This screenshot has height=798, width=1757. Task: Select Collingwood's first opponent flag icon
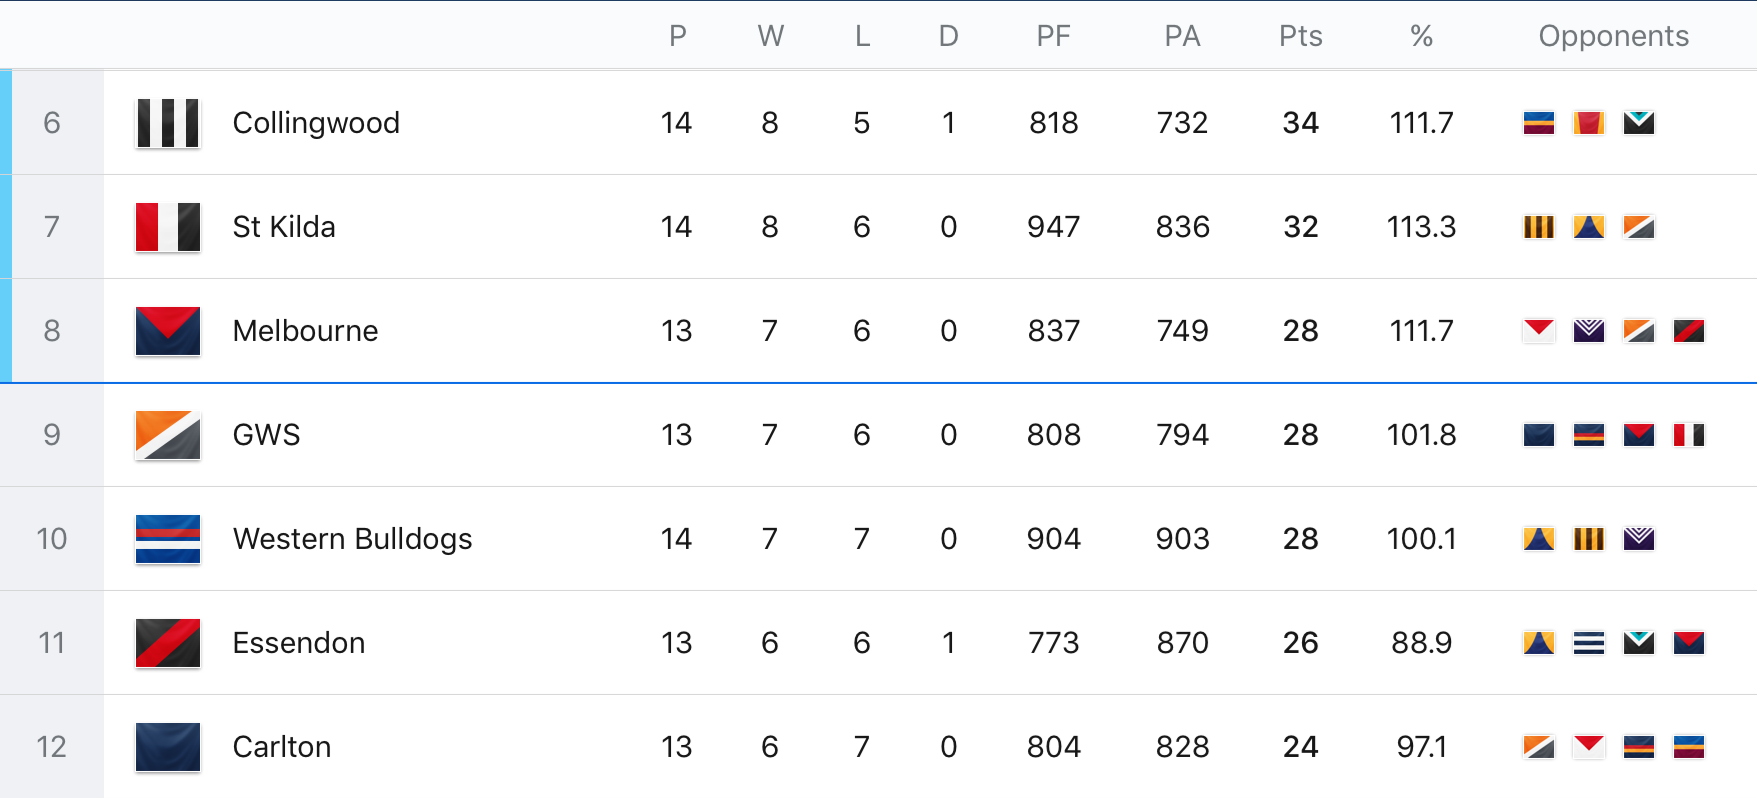click(x=1539, y=123)
